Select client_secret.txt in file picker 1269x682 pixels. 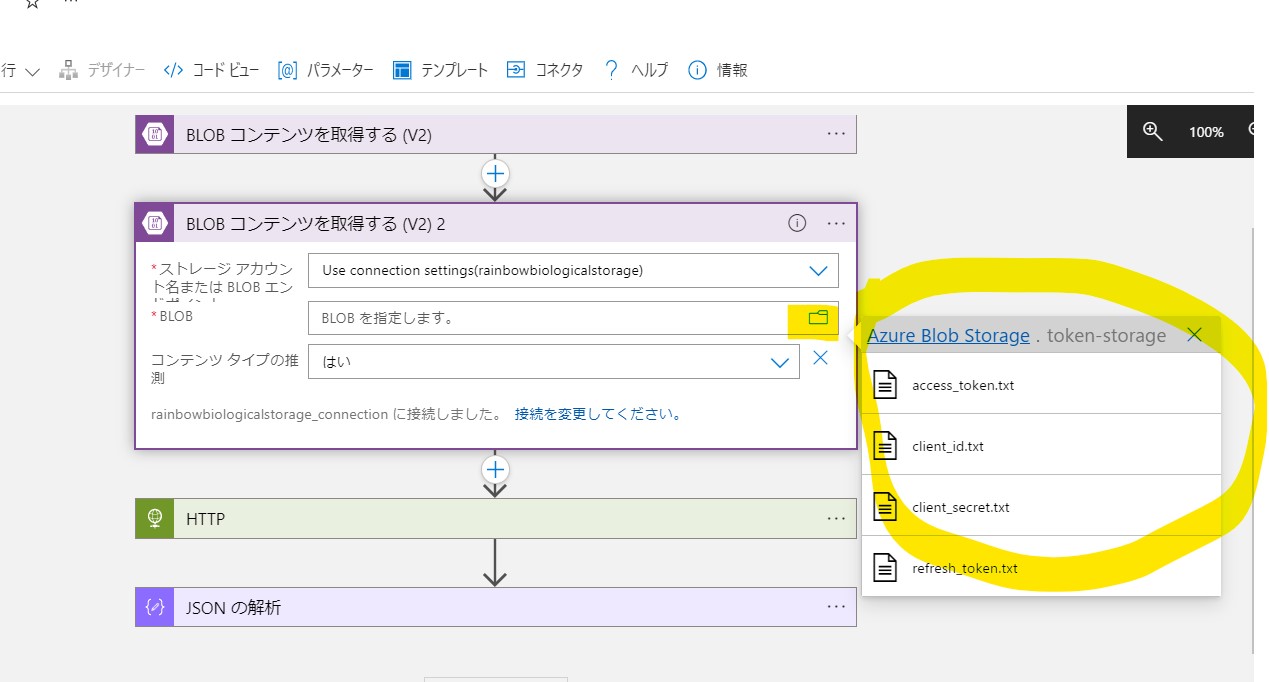(1041, 506)
